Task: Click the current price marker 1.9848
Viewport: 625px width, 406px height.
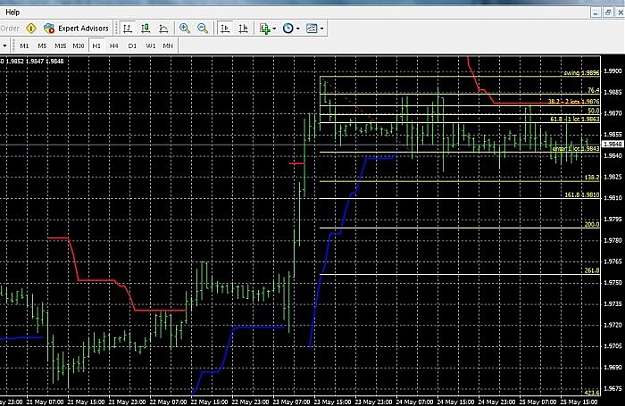Action: pos(613,144)
